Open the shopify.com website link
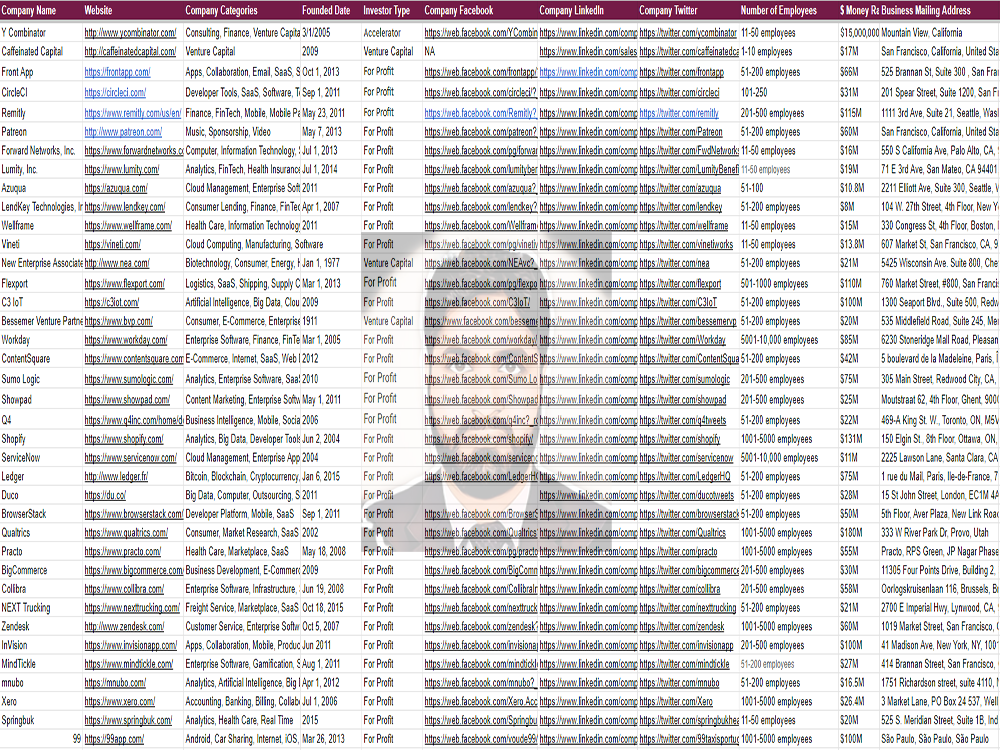Viewport: 1000px width, 750px height. [124, 439]
